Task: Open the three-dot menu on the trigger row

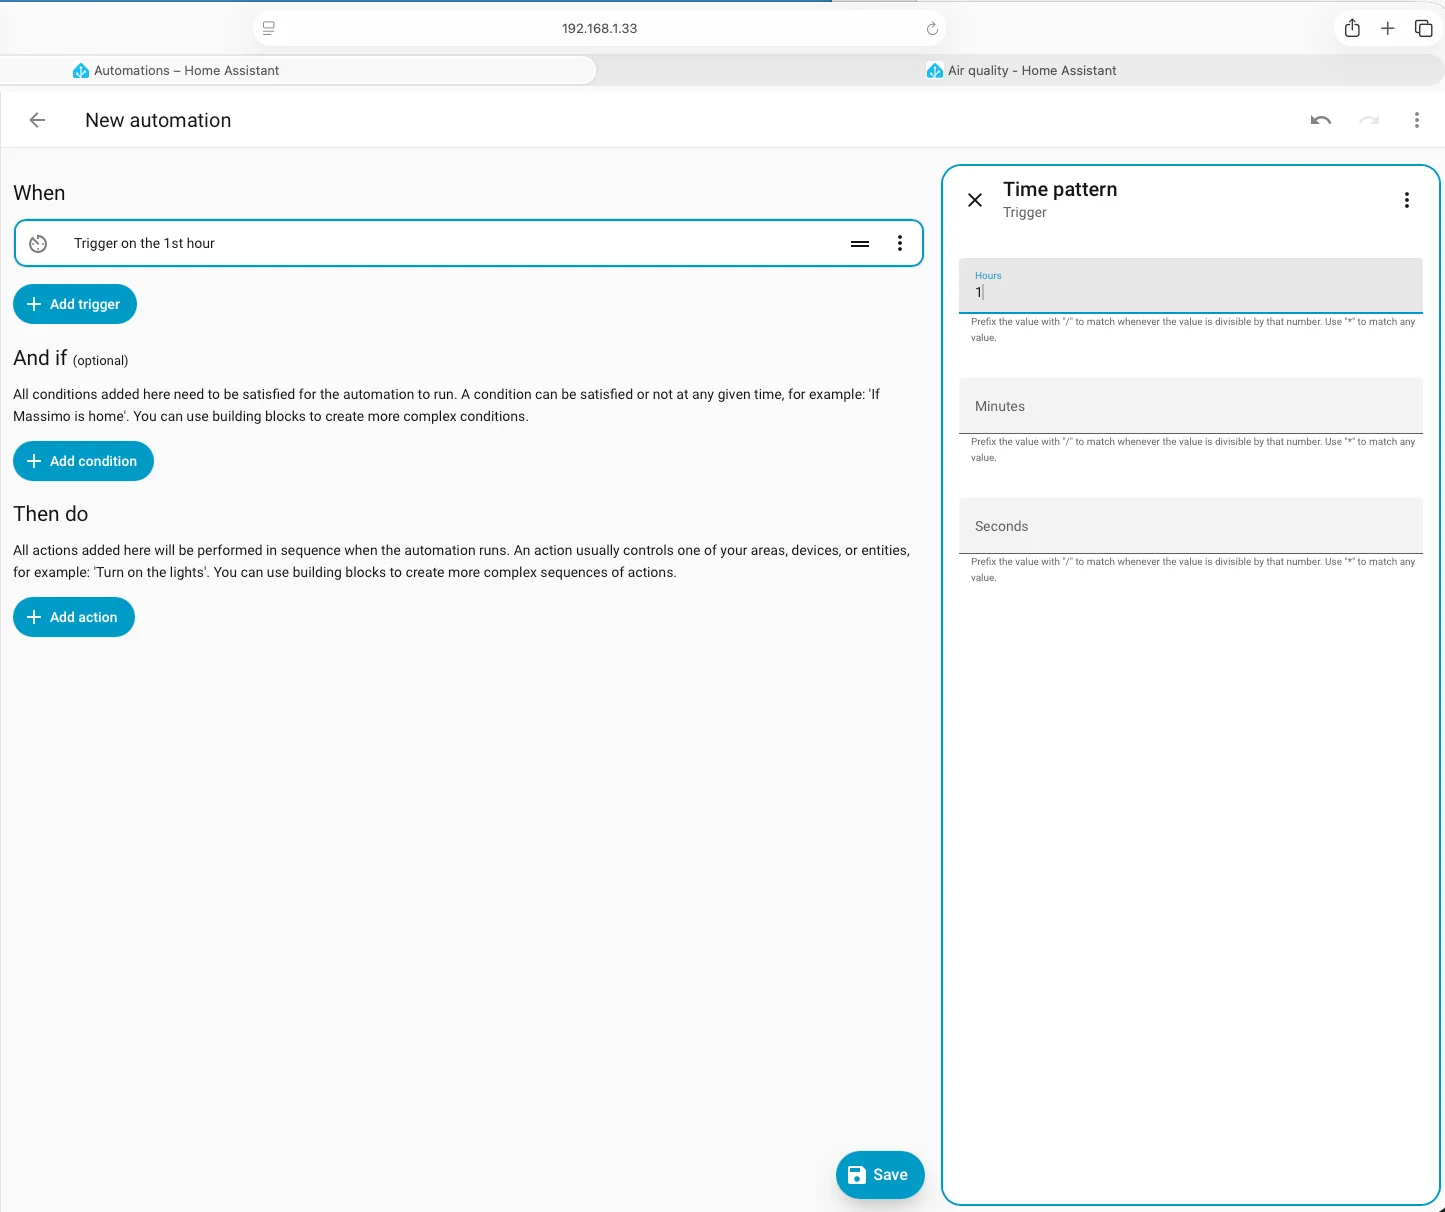Action: tap(899, 243)
